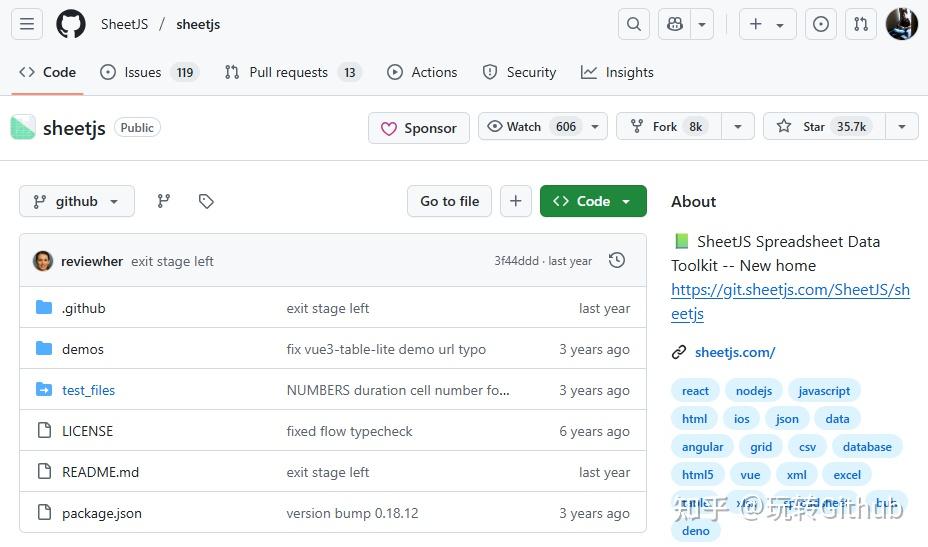Open the demos folder
Image resolution: width=928 pixels, height=547 pixels.
pos(83,349)
